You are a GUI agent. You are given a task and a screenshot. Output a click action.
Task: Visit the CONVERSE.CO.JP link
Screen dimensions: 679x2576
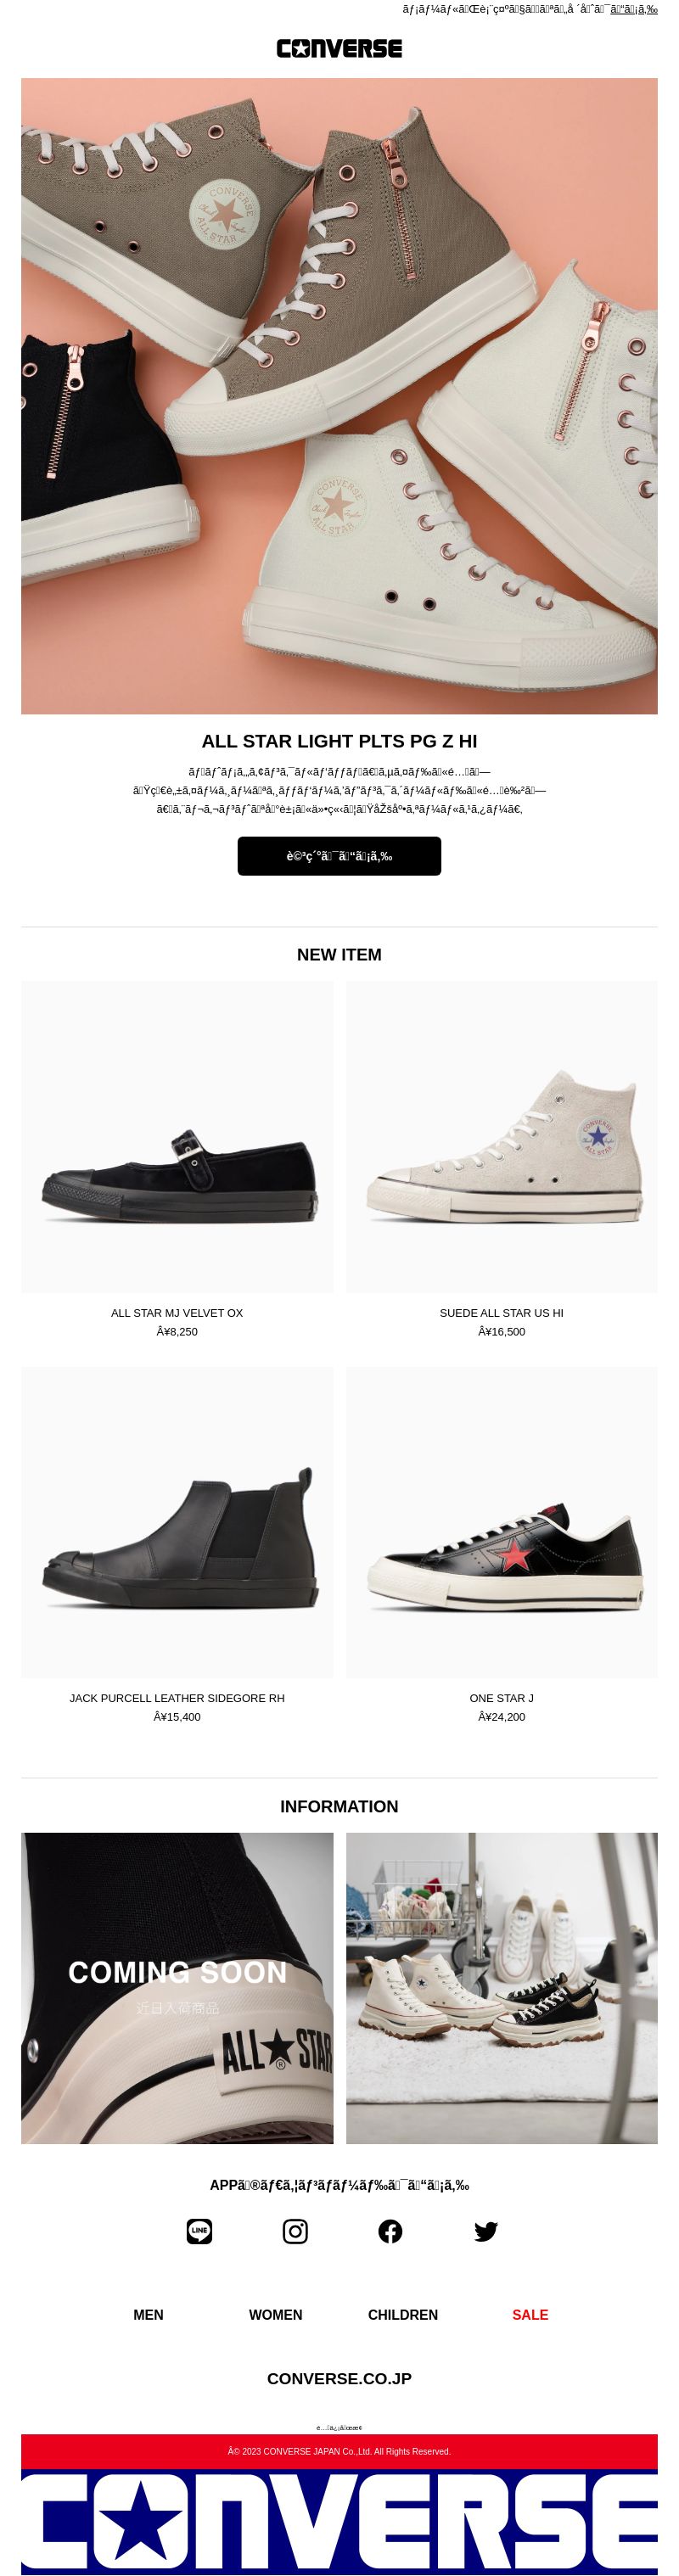pos(339,2378)
